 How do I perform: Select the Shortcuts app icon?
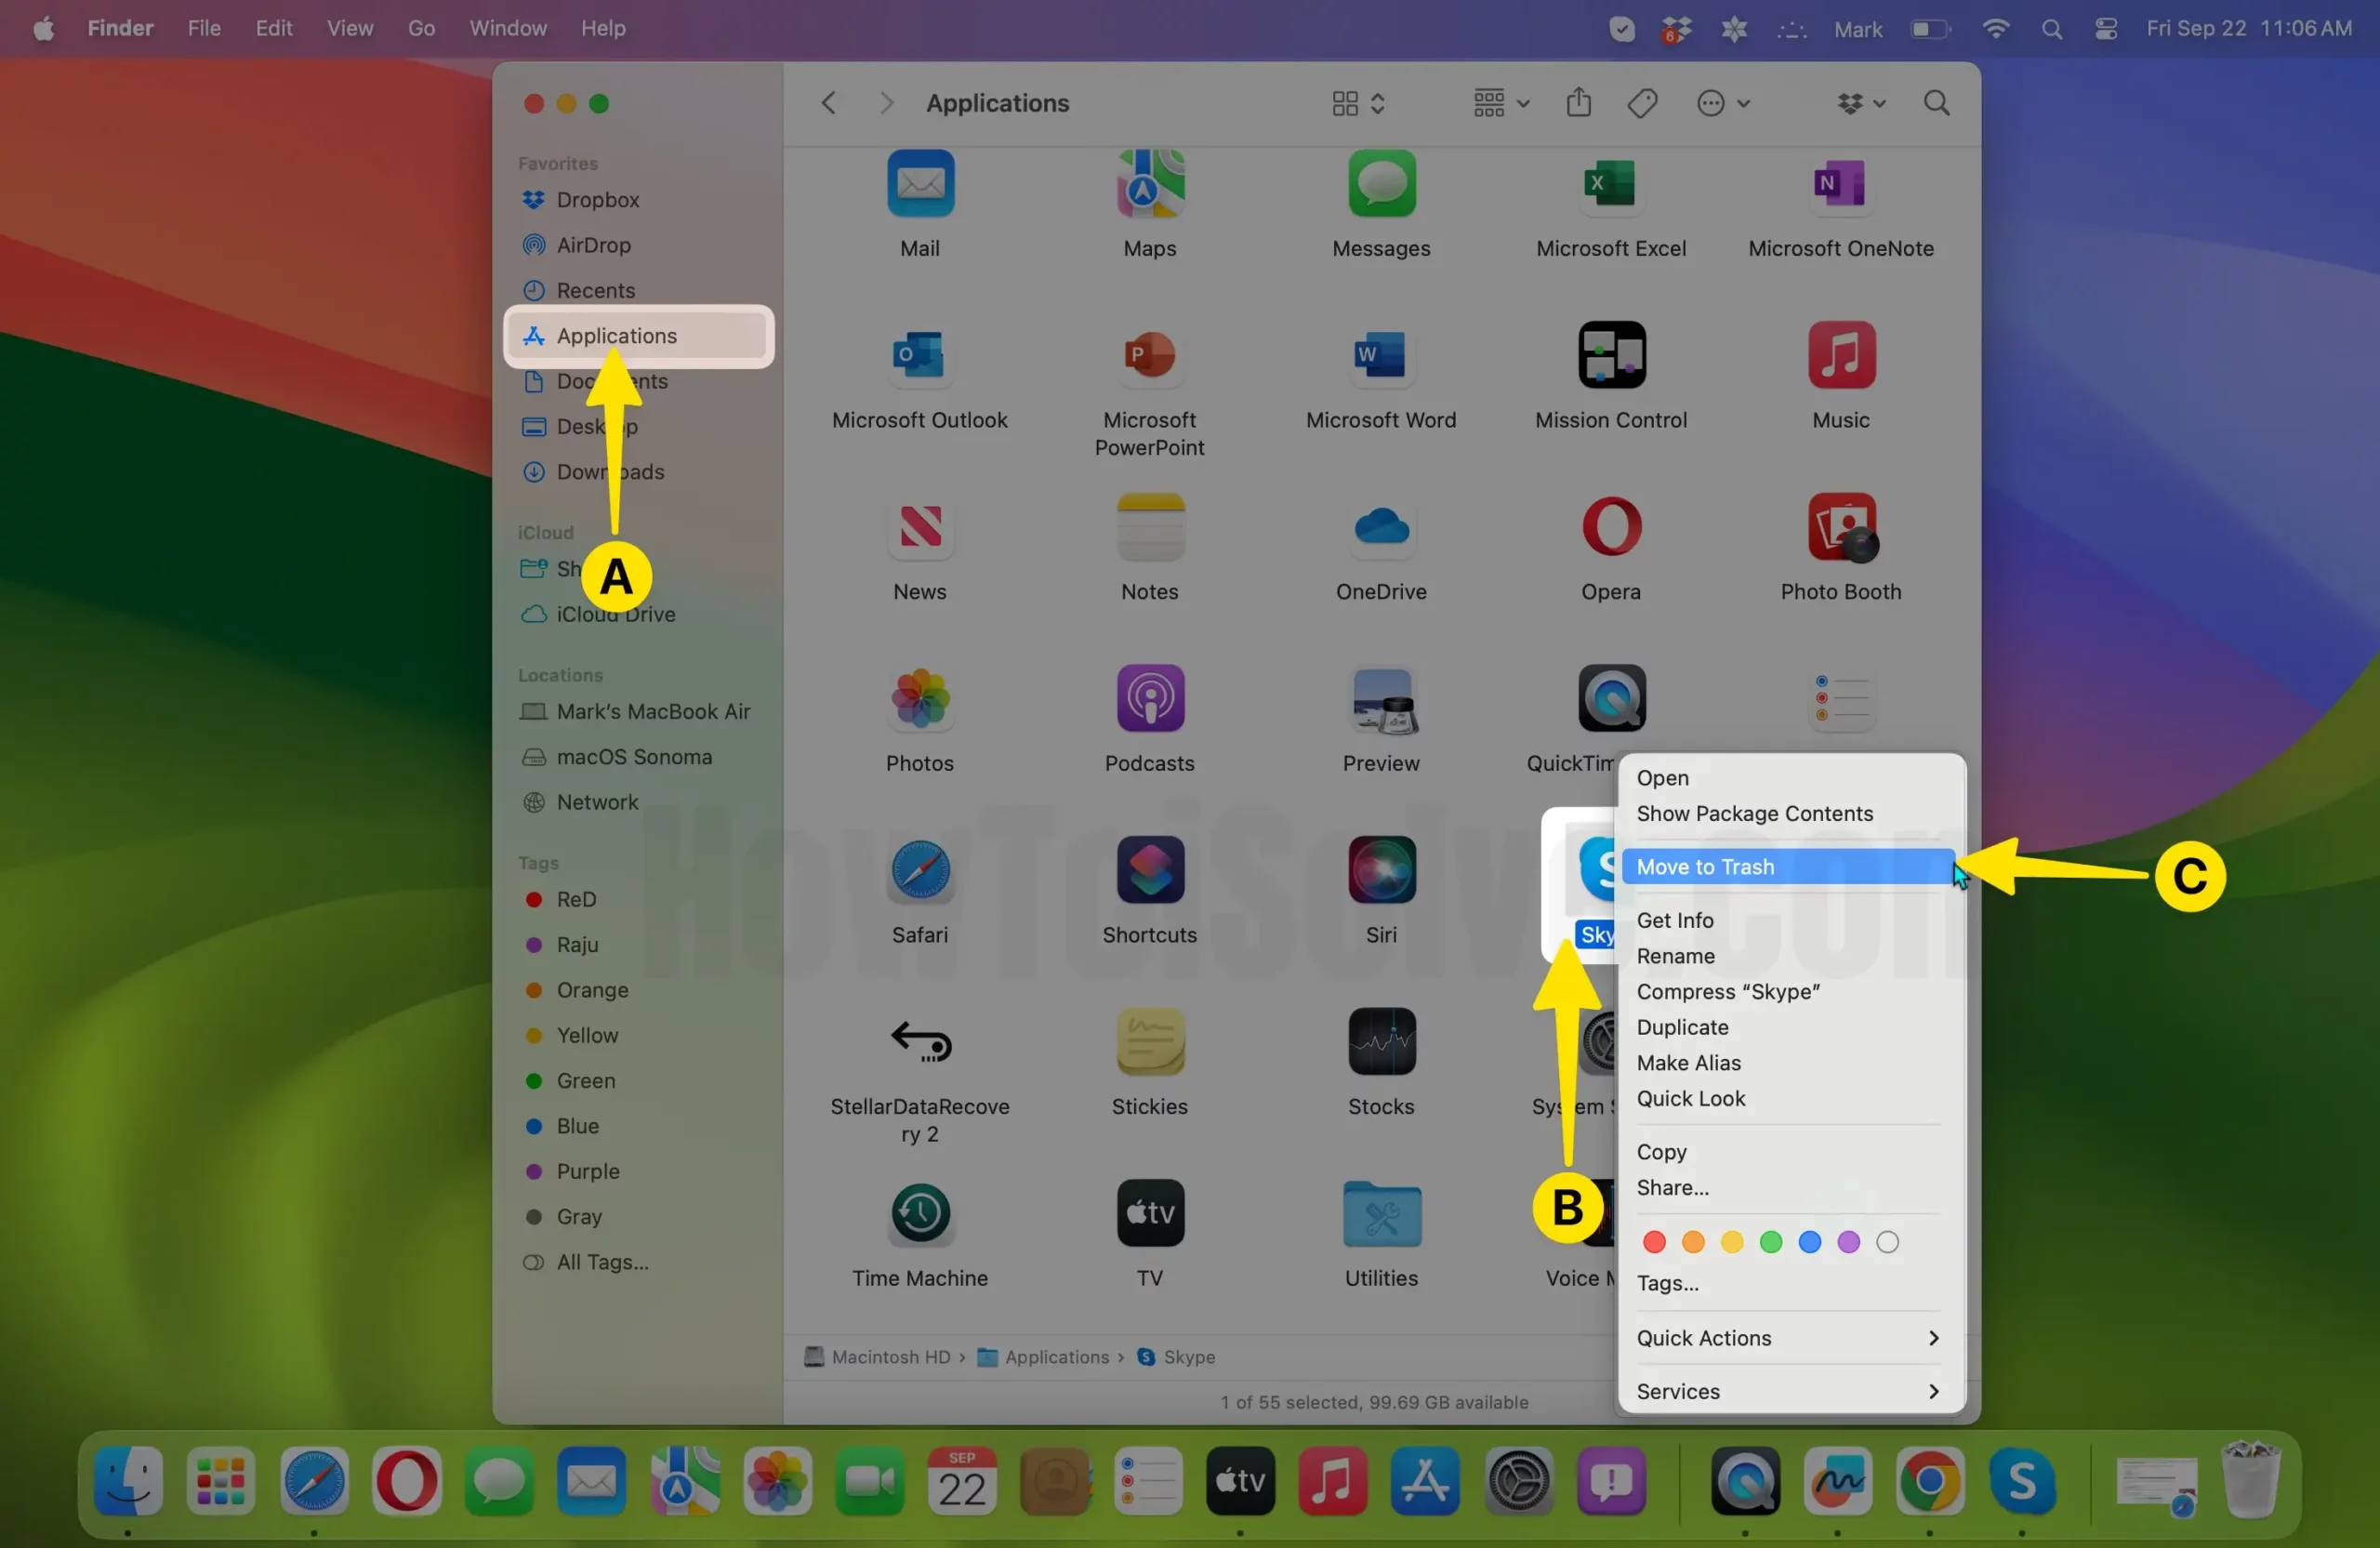click(x=1150, y=870)
